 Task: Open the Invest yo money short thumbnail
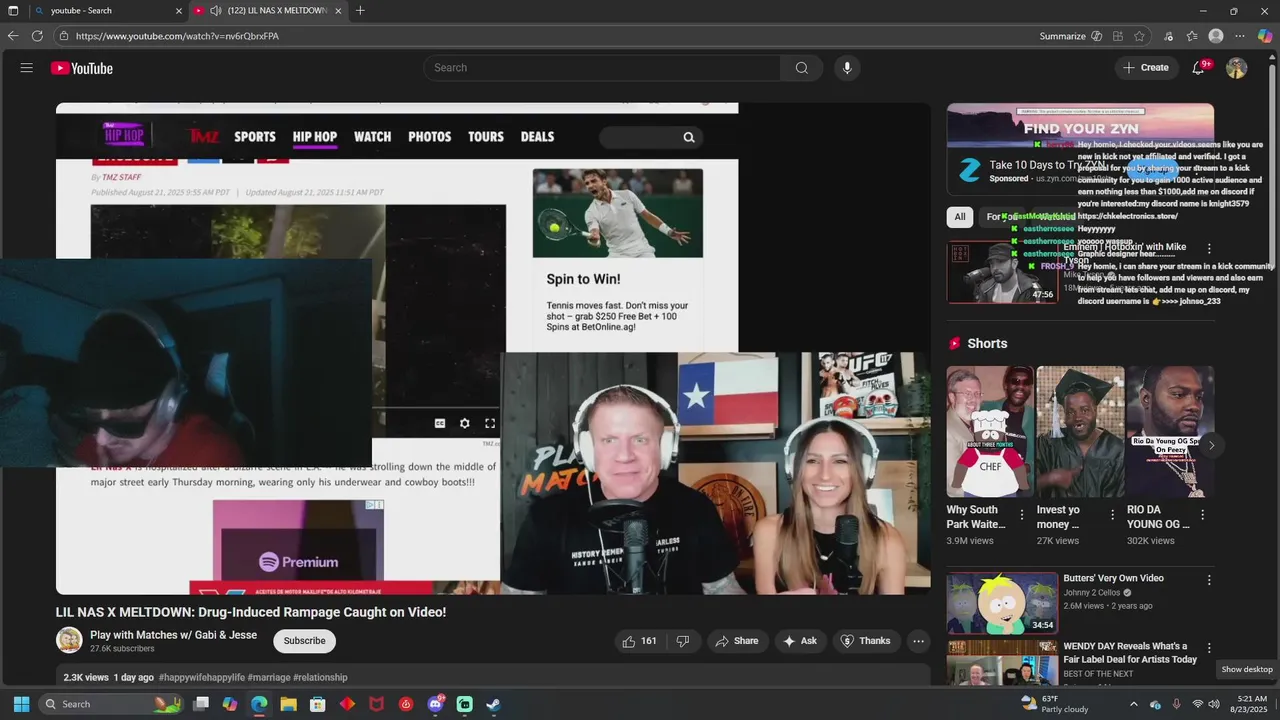(1080, 432)
